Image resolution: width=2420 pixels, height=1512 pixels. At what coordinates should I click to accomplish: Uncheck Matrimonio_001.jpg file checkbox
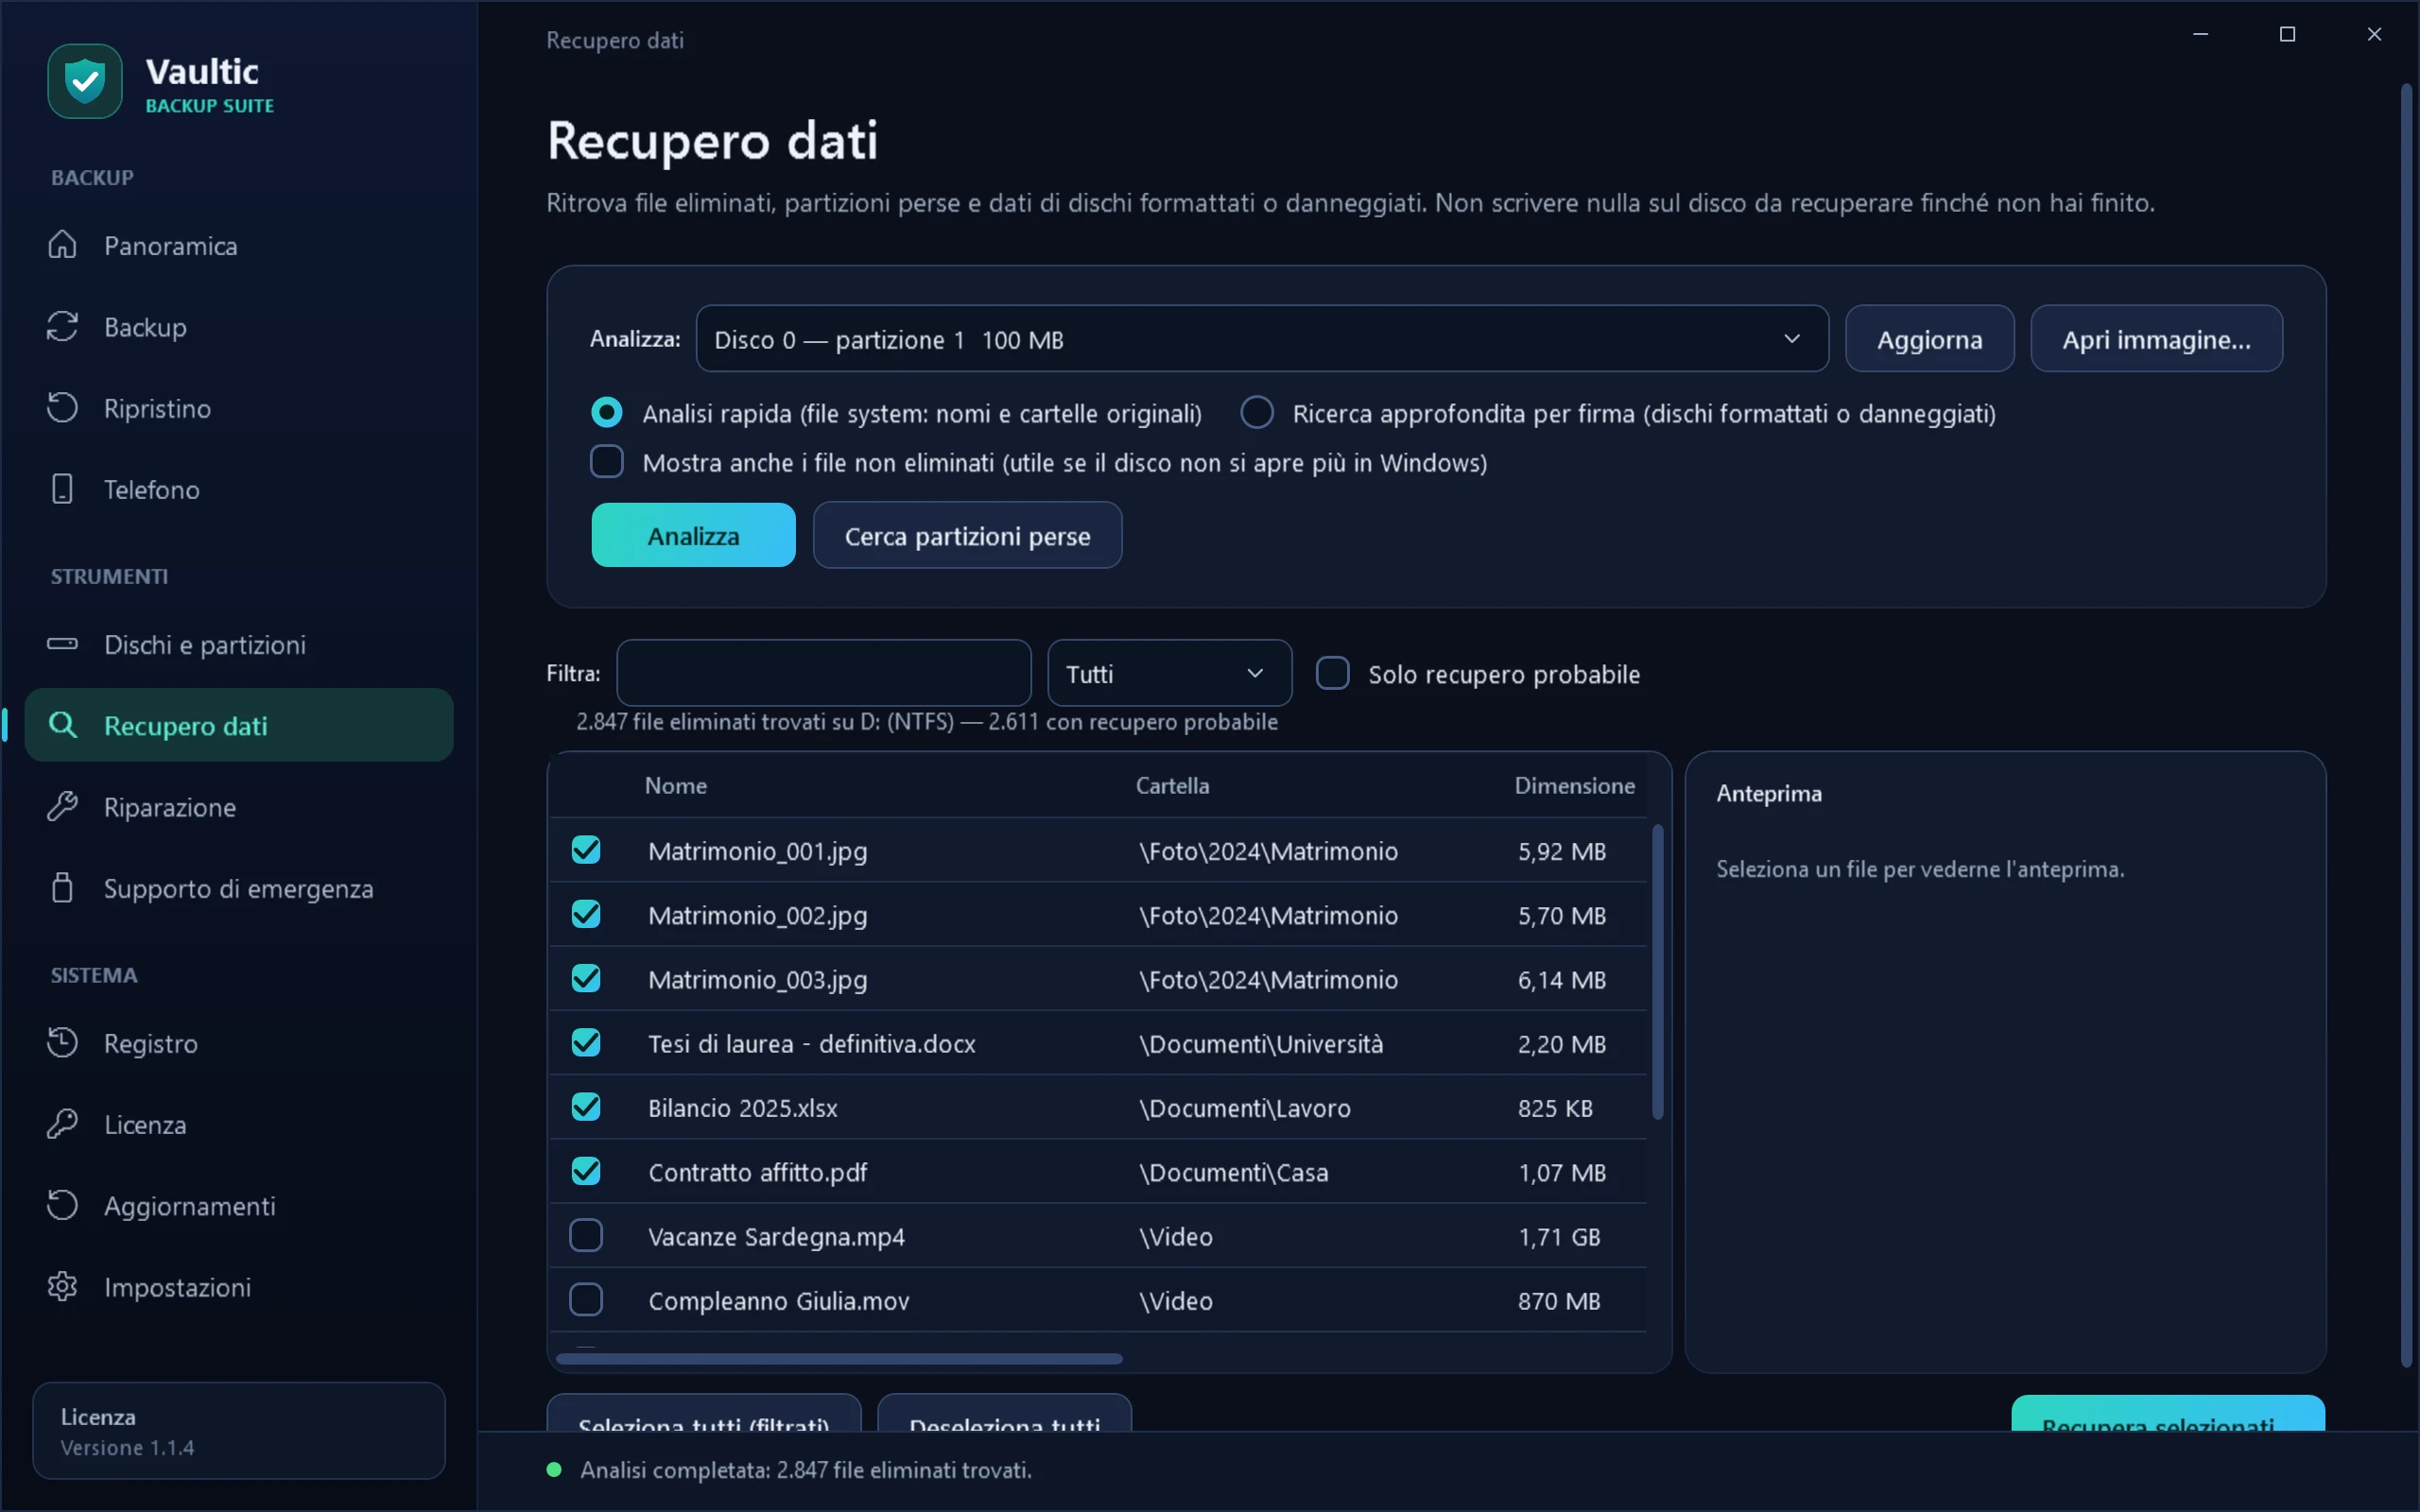[586, 850]
